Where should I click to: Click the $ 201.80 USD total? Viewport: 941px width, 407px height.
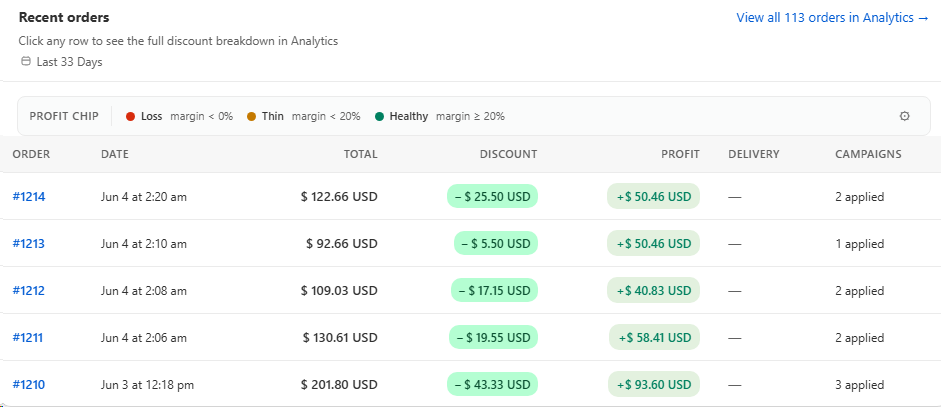point(339,384)
